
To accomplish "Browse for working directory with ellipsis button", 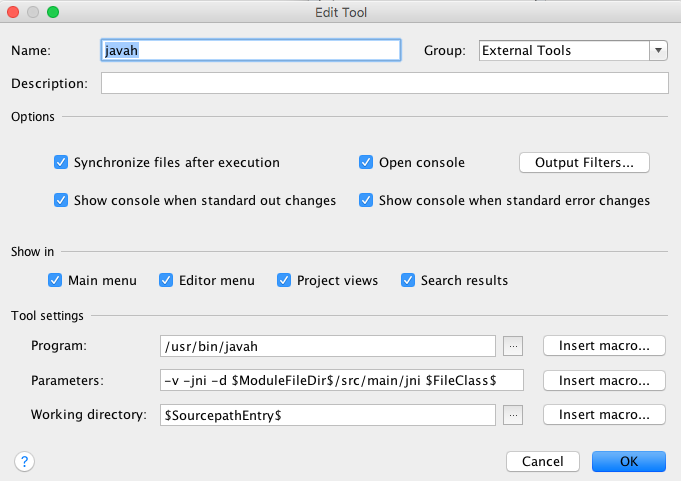I will pyautogui.click(x=513, y=414).
